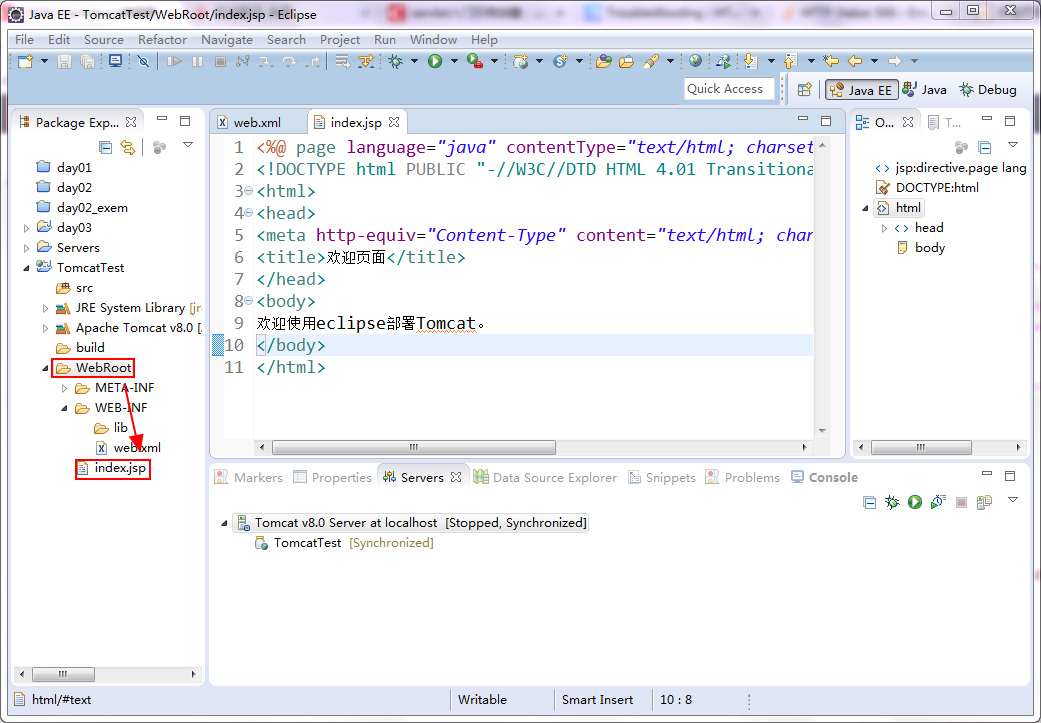Viewport: 1041px width, 723px height.
Task: Collapse the WEB-INF folder node
Action: coord(64,408)
